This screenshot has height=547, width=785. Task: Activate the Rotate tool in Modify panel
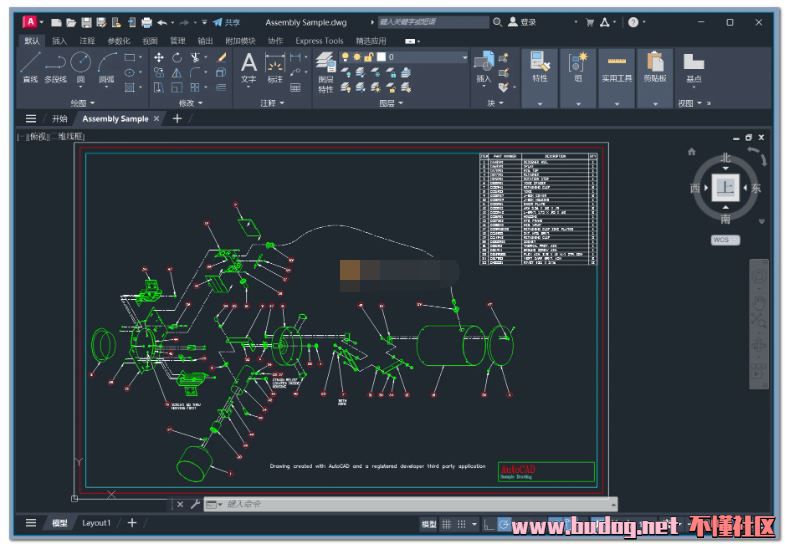pyautogui.click(x=177, y=58)
